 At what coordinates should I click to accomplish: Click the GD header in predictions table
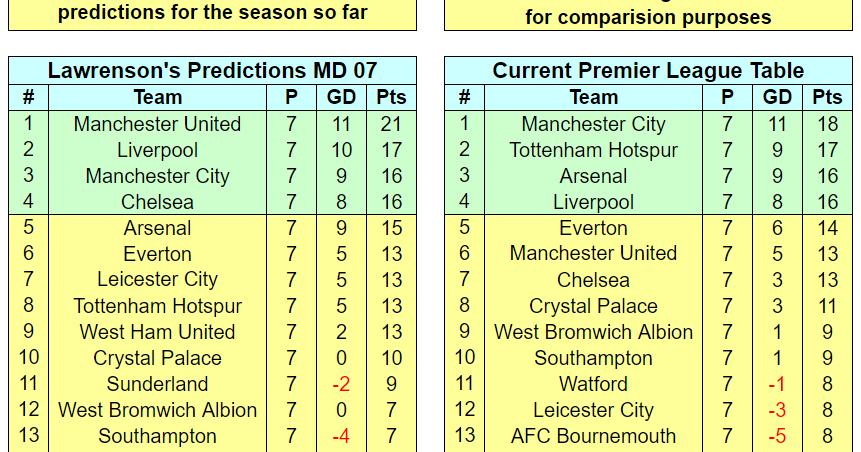341,97
